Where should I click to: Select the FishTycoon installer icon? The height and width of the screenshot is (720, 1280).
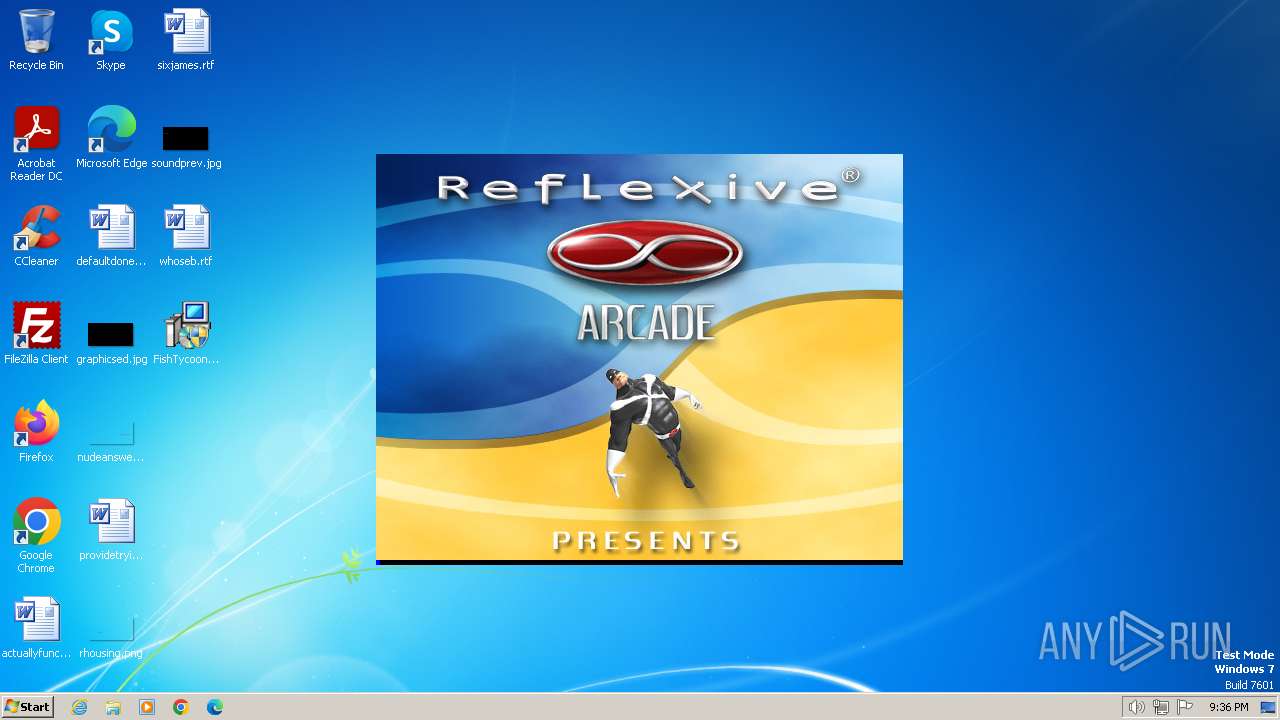click(x=186, y=334)
